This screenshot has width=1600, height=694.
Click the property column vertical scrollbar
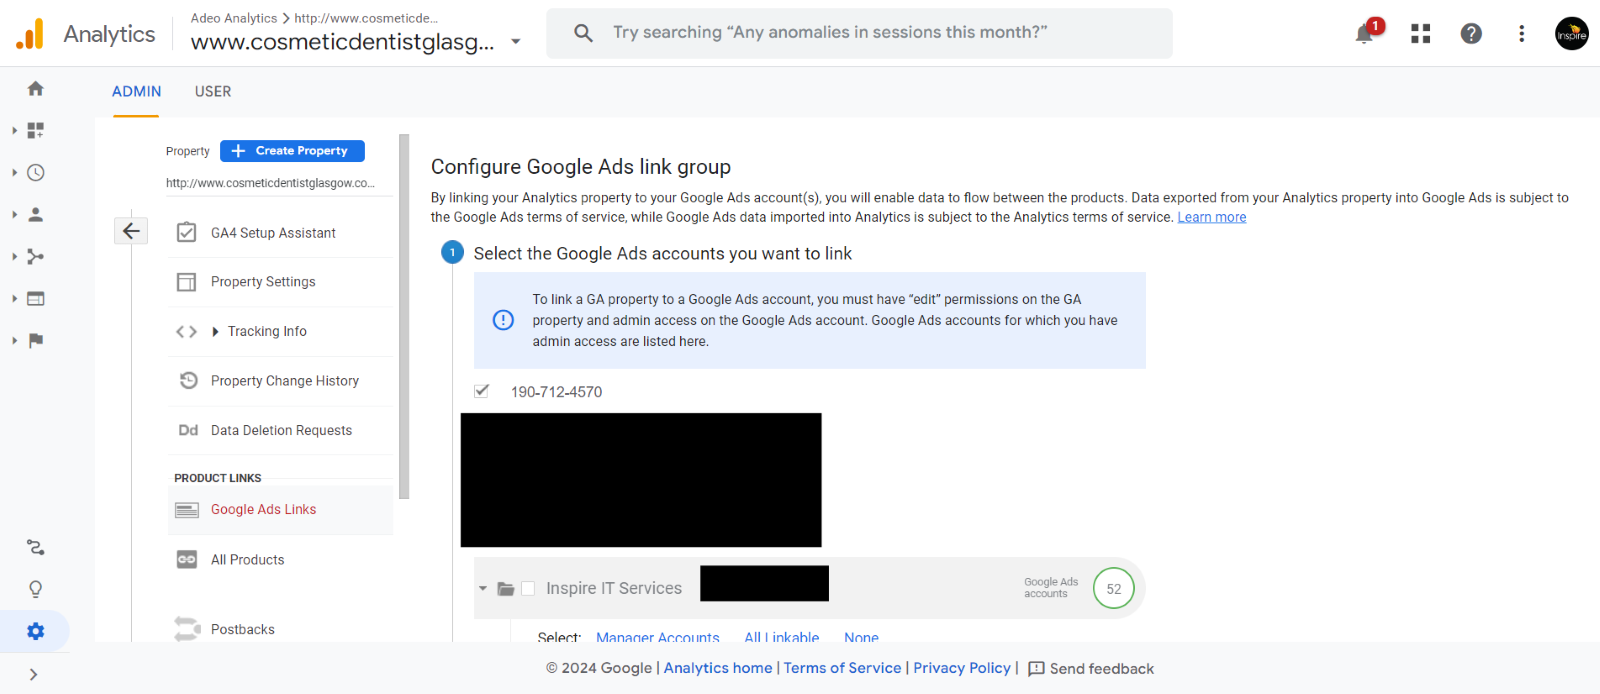pos(404,316)
